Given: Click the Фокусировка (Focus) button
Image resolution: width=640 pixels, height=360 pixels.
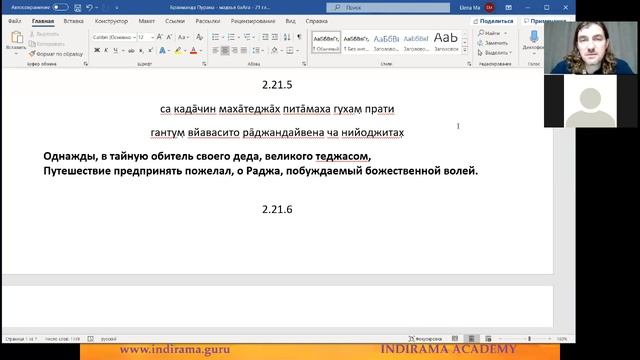Looking at the screenshot, I should [425, 339].
